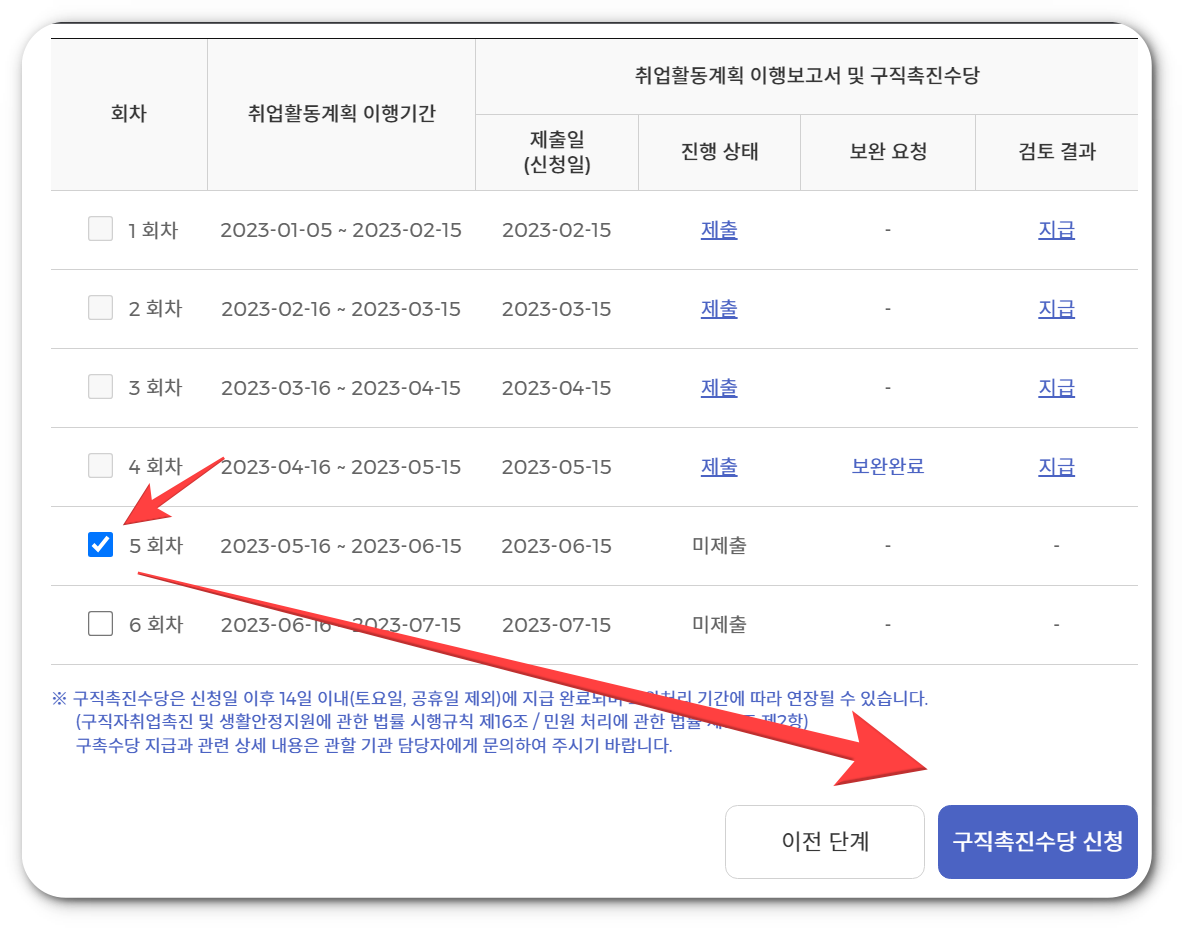Open the 지급 result for round 2
The width and height of the screenshot is (1182, 928).
(1057, 308)
